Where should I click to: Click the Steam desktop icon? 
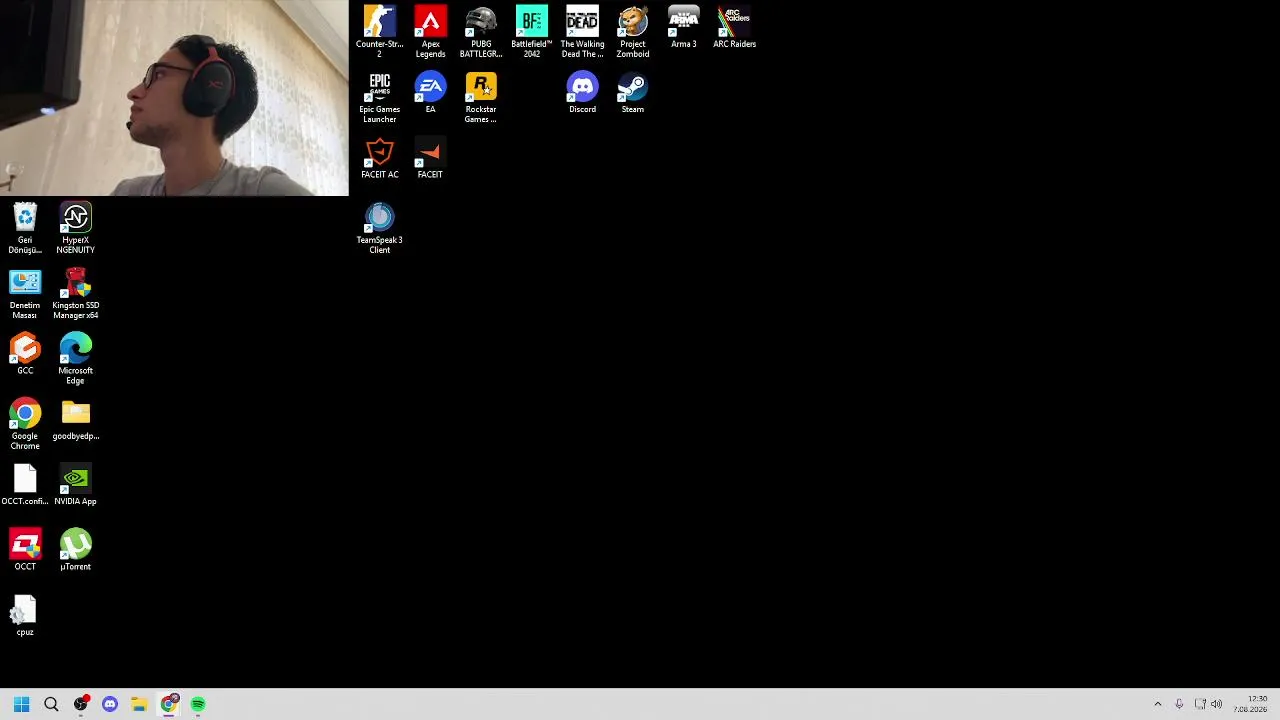tap(632, 93)
